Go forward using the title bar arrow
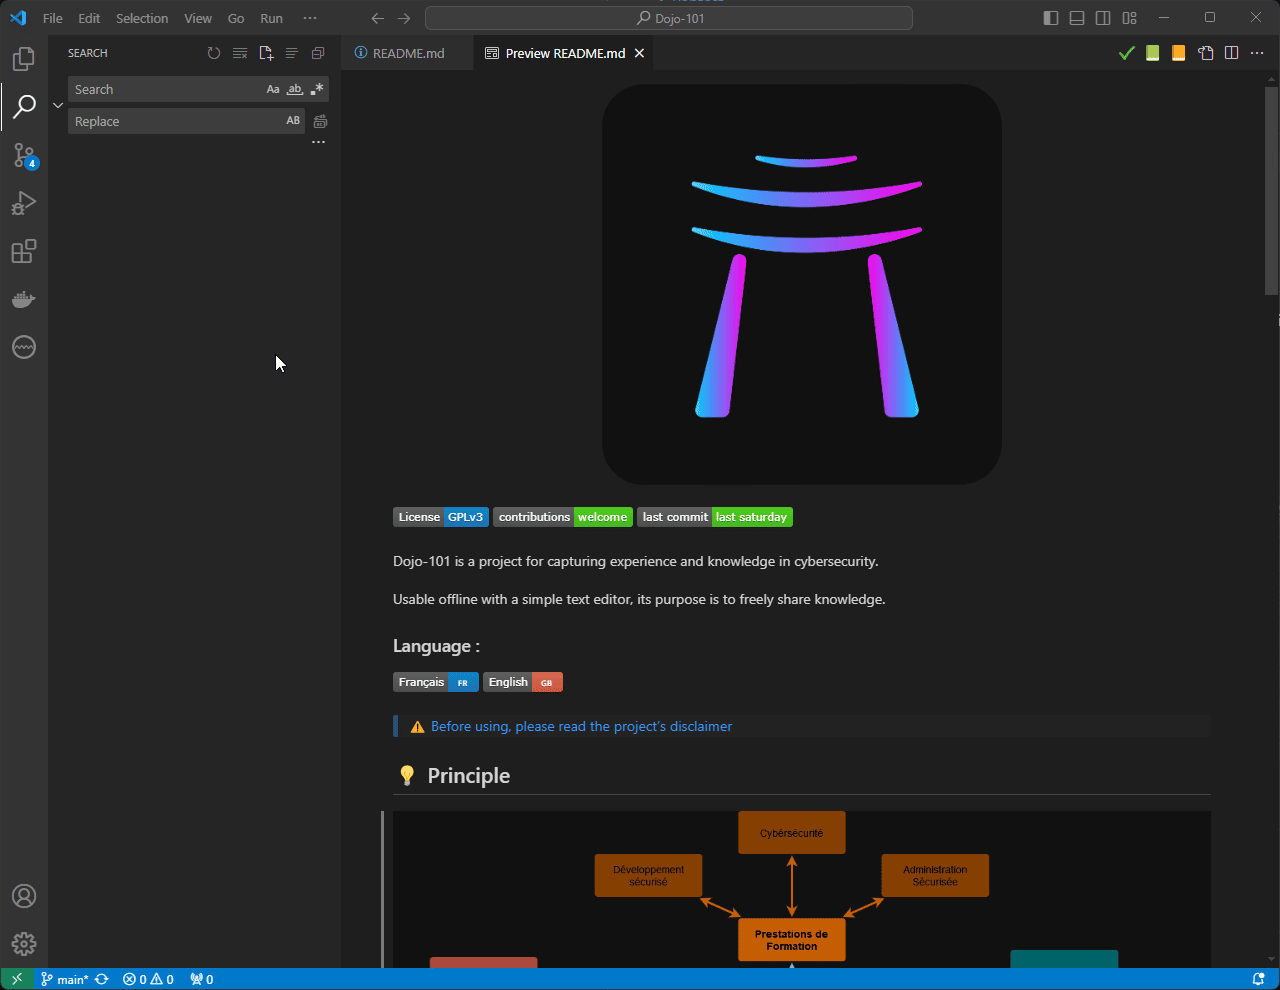The width and height of the screenshot is (1280, 990). coord(404,18)
